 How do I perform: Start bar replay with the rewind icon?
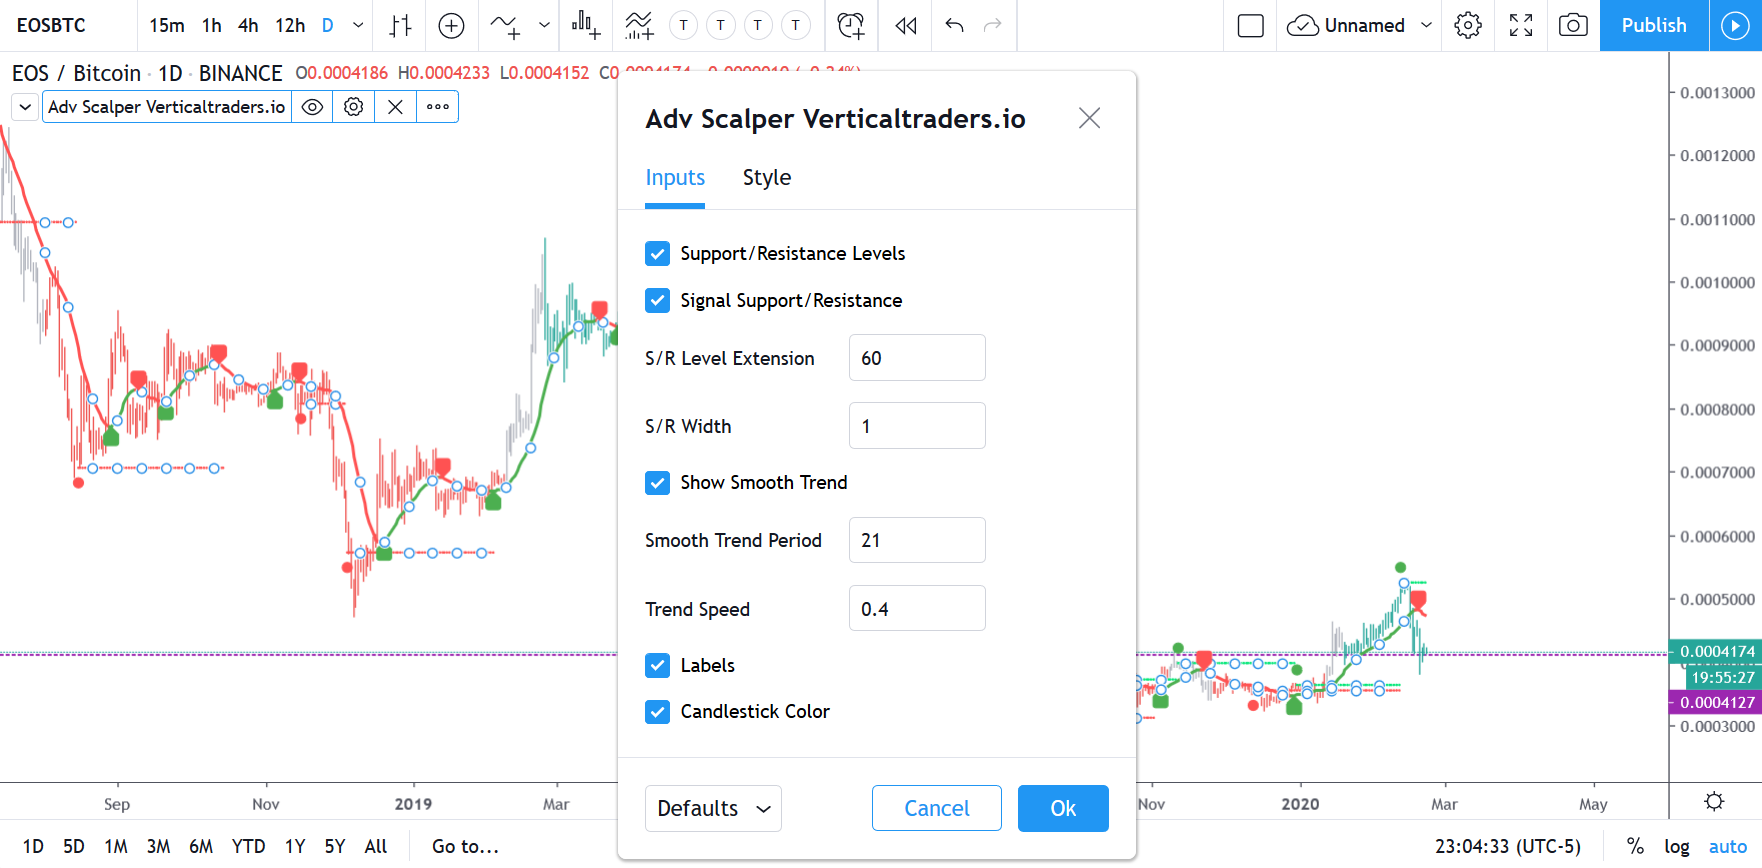point(906,26)
